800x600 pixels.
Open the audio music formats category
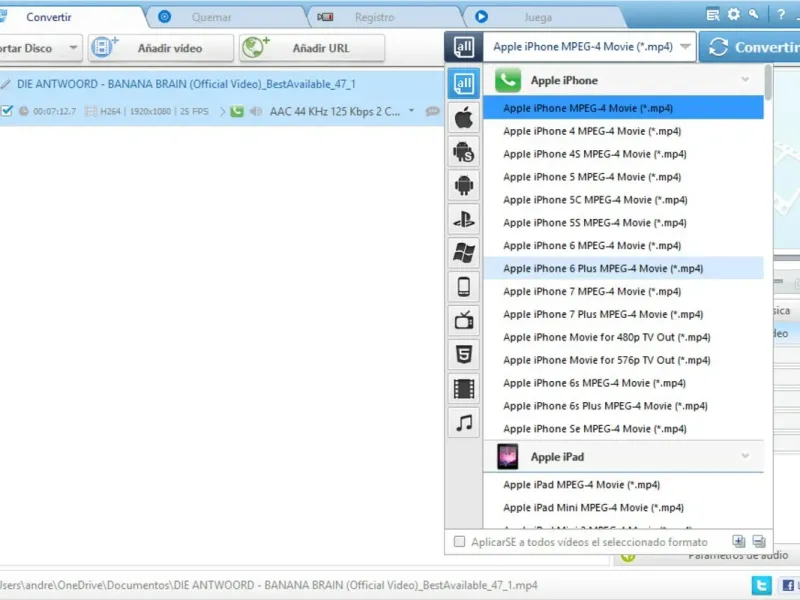(x=464, y=422)
